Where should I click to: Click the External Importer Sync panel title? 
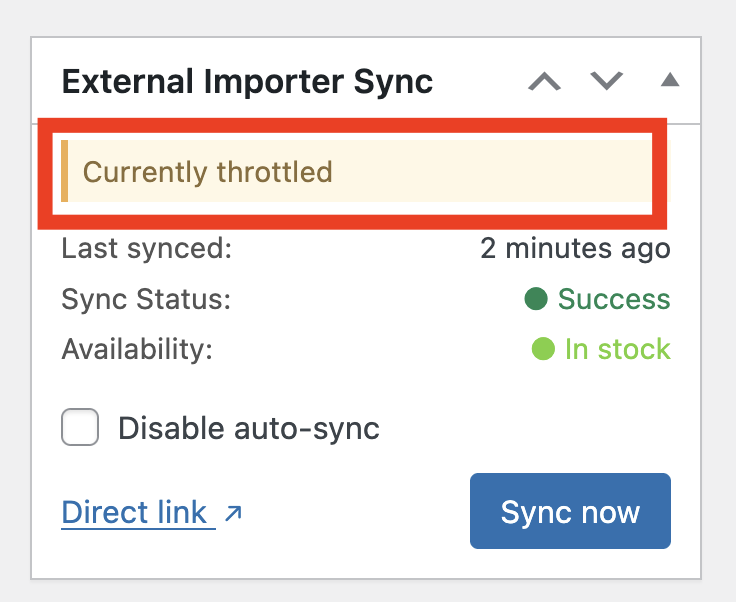[247, 81]
